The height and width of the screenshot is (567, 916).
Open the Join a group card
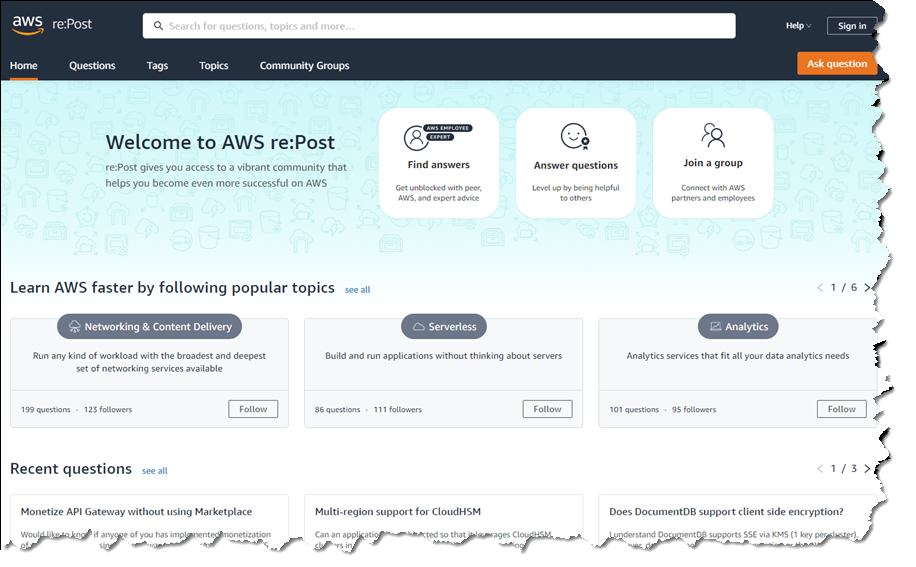pos(713,163)
